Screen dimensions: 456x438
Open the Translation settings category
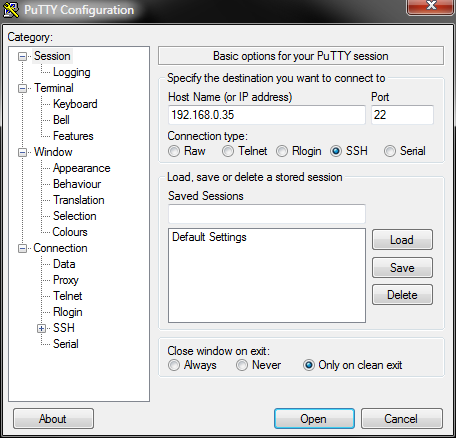(79, 200)
